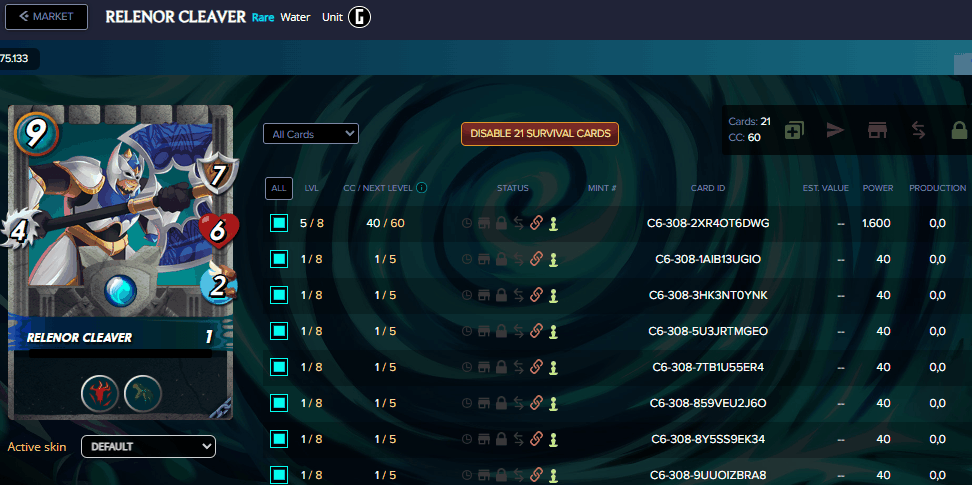
Task: Sort by Status column header
Action: [513, 188]
